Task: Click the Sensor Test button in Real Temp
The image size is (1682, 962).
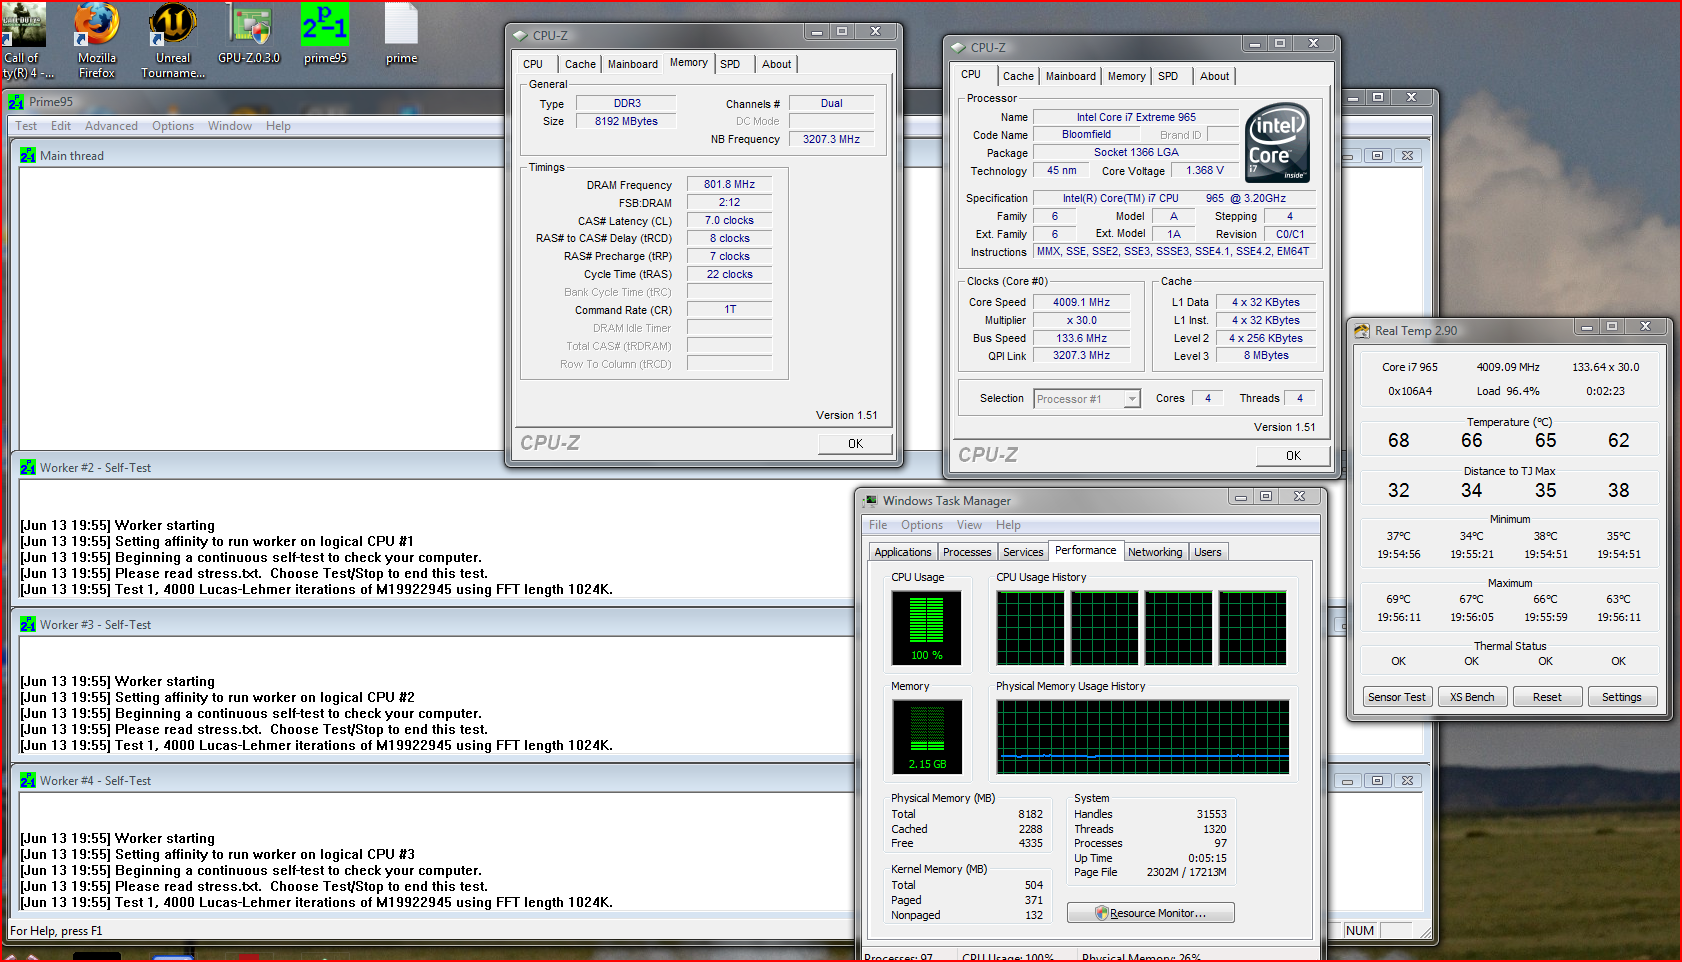Action: click(1397, 697)
